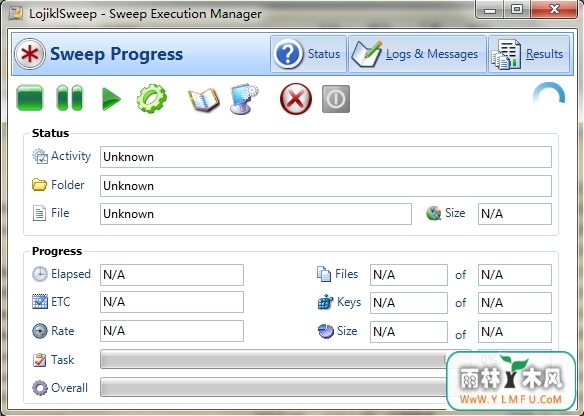Screen dimensions: 584x416
Task: Click the File document icon
Action: tap(39, 213)
